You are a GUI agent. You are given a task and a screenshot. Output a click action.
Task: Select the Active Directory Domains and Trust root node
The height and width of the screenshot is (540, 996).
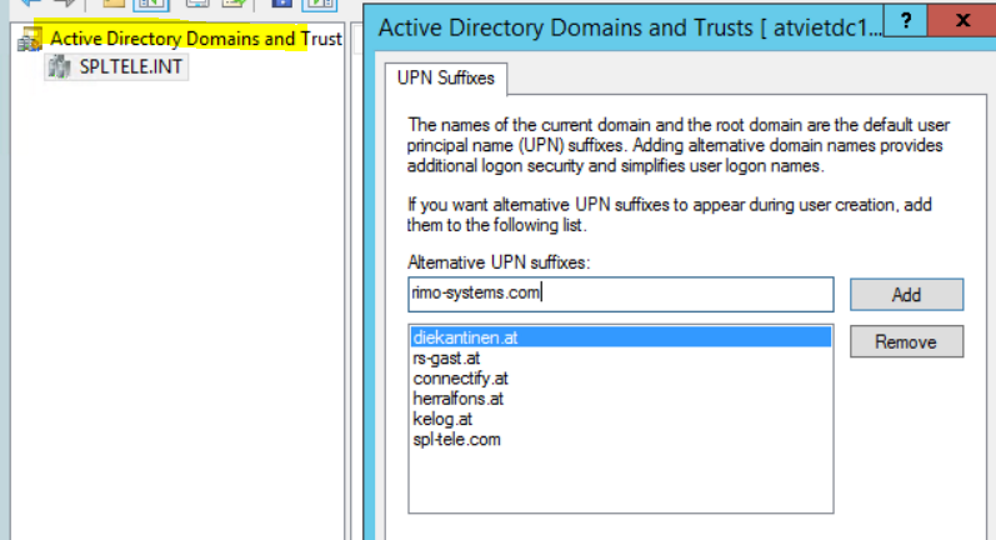(x=196, y=39)
